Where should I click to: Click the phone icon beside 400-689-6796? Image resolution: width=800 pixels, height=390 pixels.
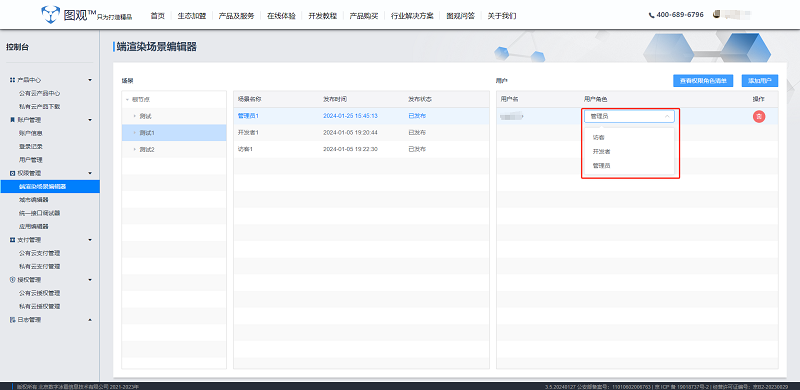[652, 15]
